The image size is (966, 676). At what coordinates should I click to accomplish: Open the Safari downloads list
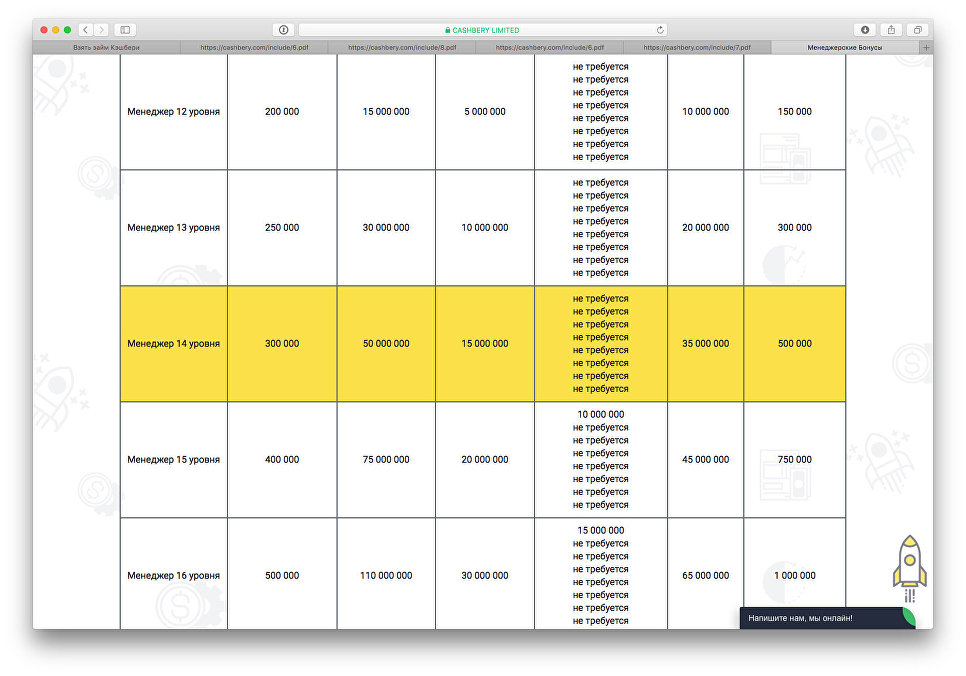(x=865, y=30)
